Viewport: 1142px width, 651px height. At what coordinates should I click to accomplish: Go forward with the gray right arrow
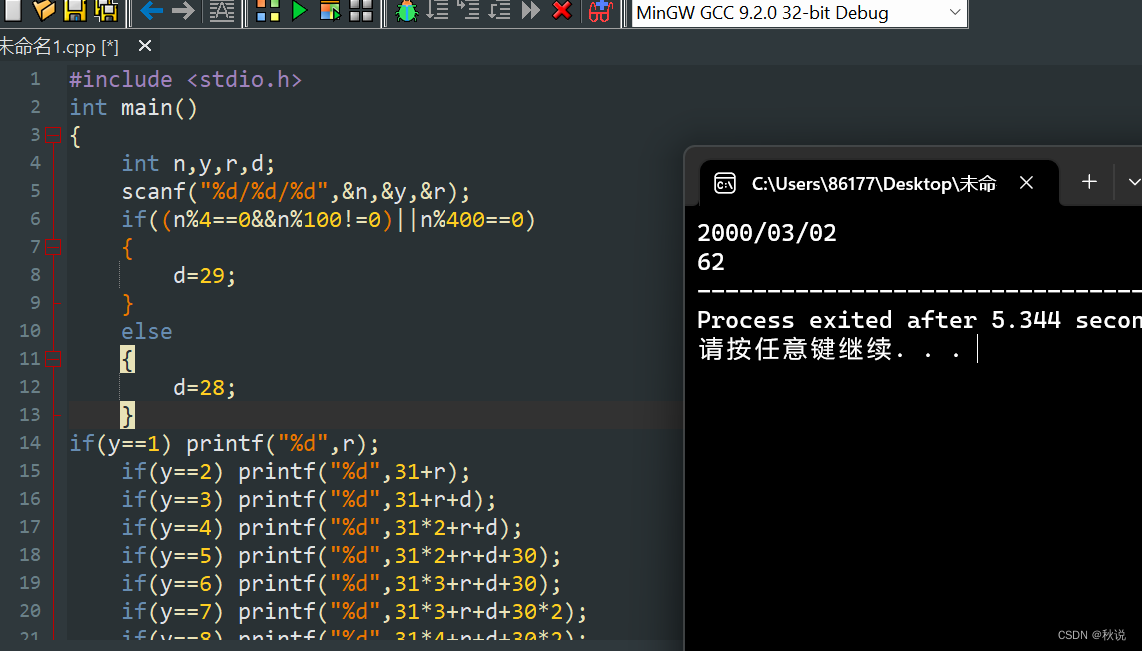coord(183,11)
